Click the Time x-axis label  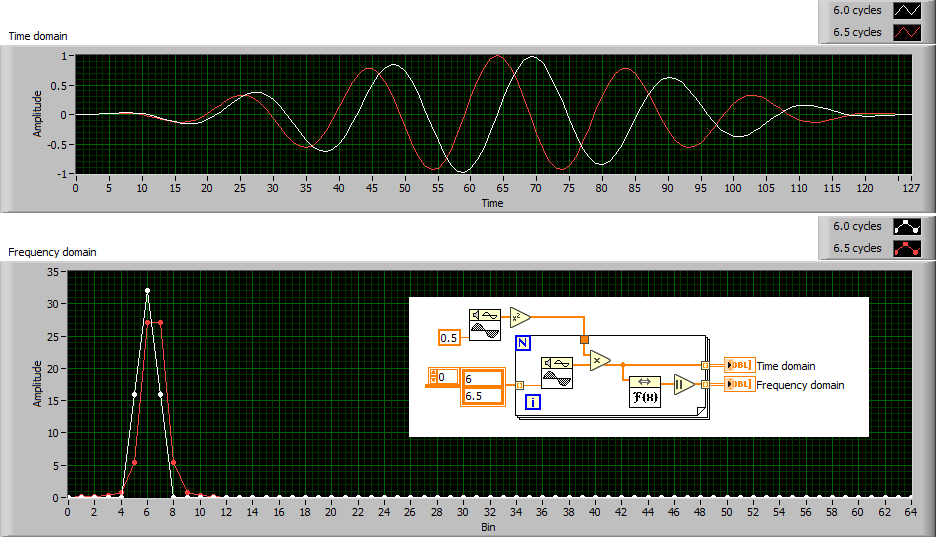[x=492, y=203]
